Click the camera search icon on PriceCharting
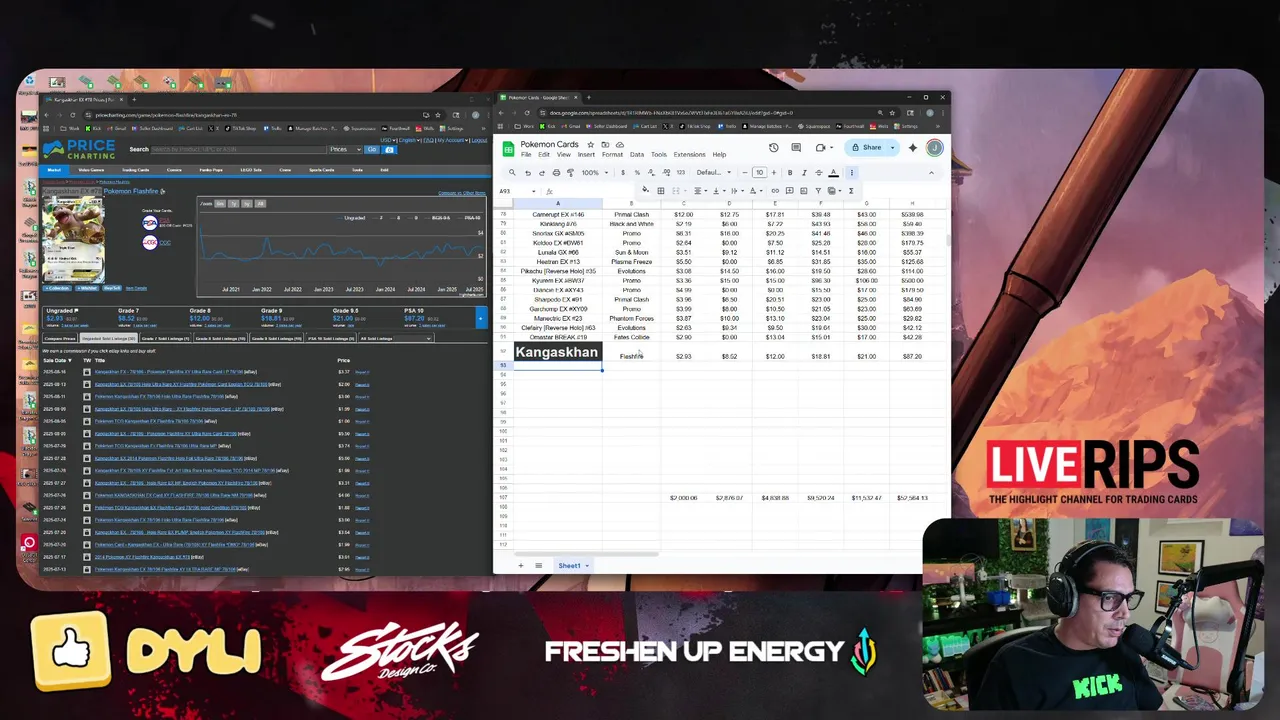The image size is (1280, 720). pyautogui.click(x=389, y=149)
